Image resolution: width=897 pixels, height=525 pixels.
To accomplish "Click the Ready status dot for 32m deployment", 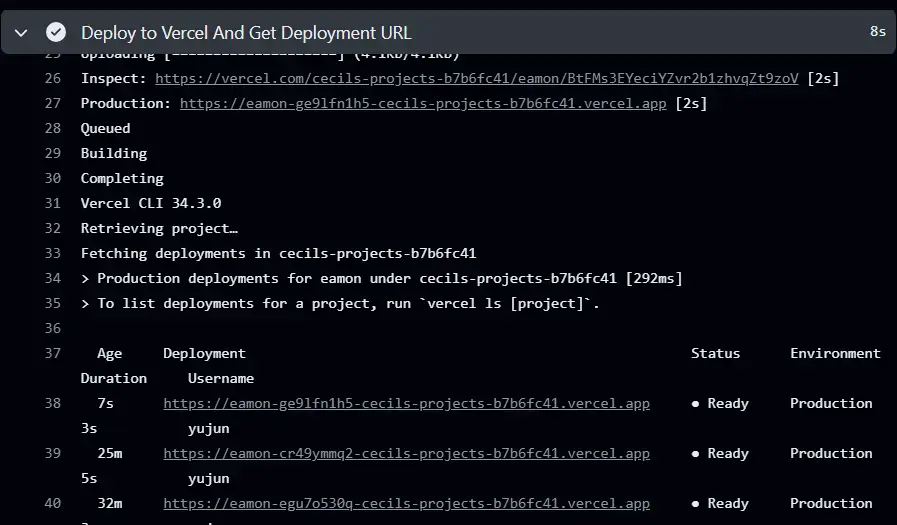I will click(x=695, y=504).
